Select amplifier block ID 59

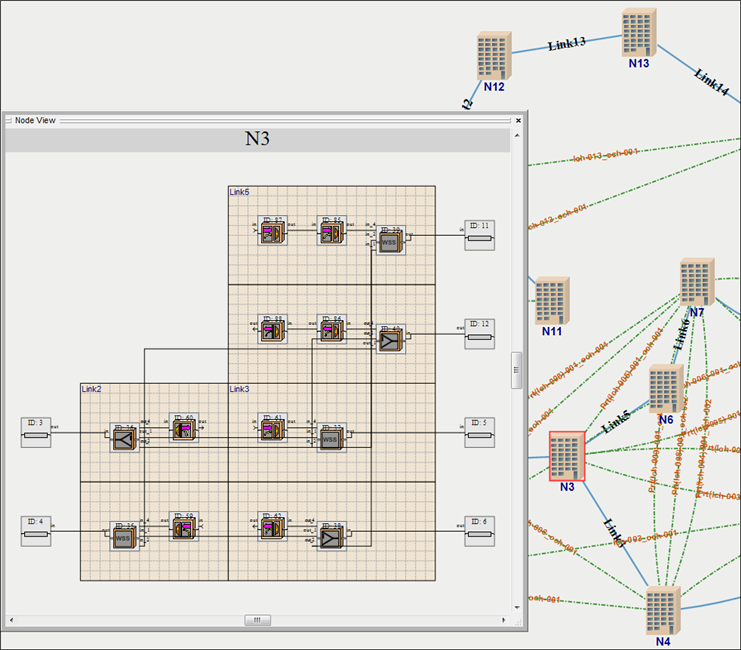184,527
